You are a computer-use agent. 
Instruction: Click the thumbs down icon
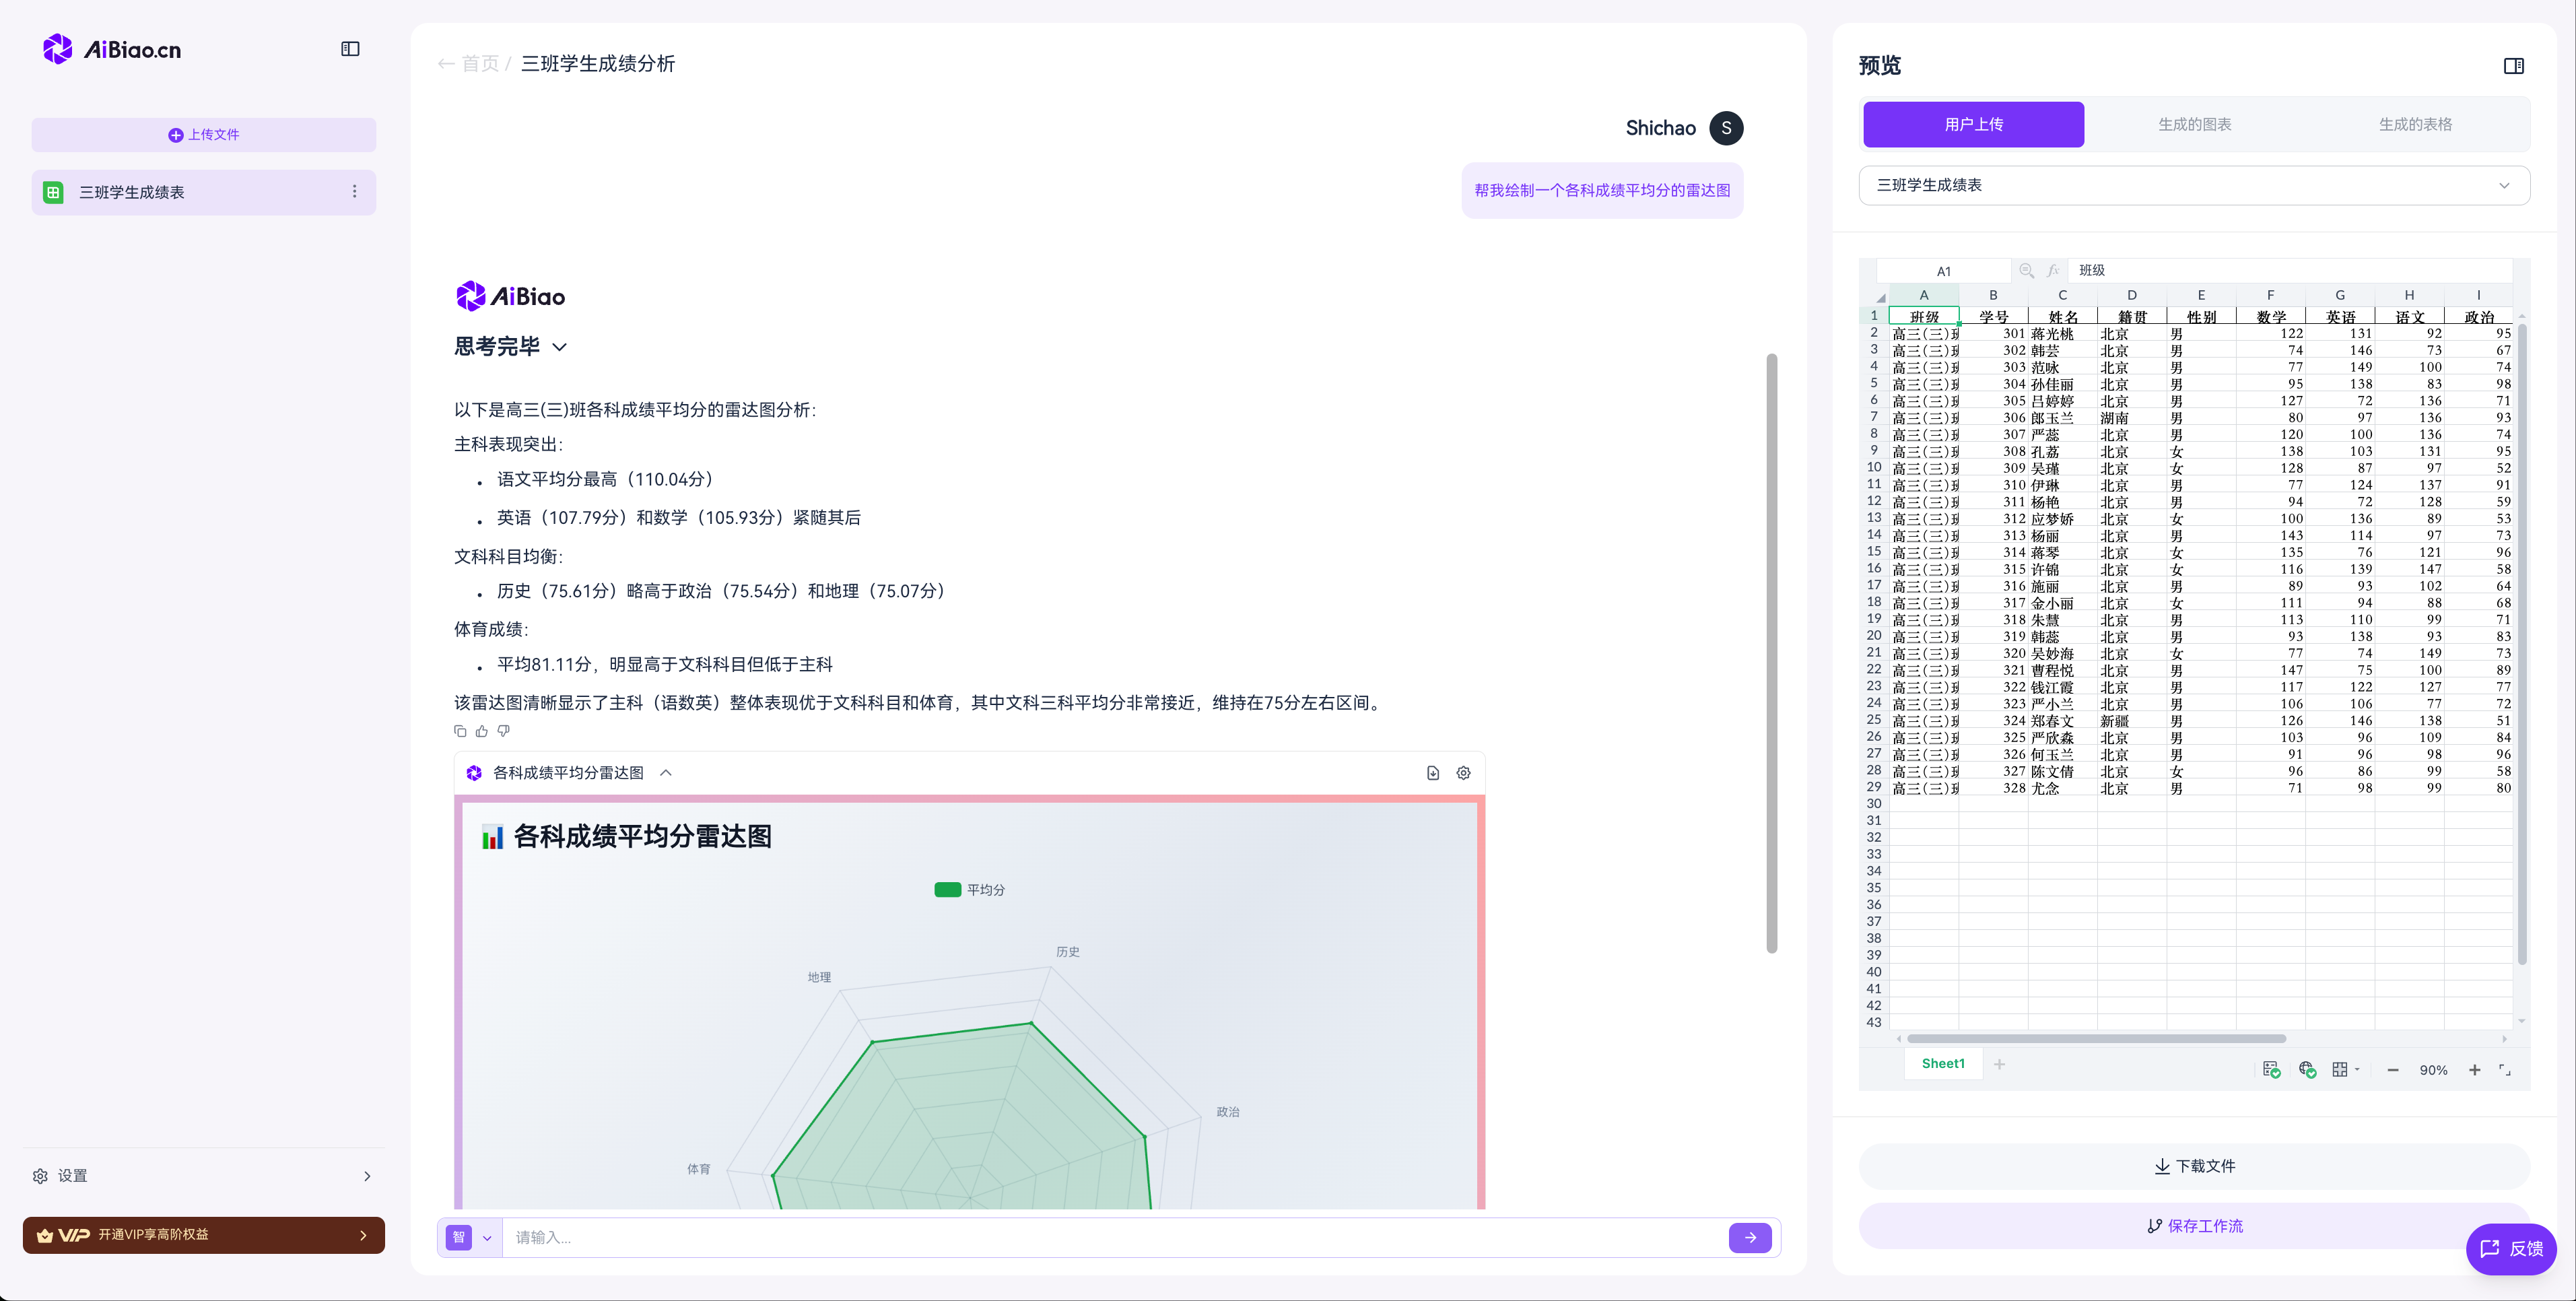coord(504,731)
